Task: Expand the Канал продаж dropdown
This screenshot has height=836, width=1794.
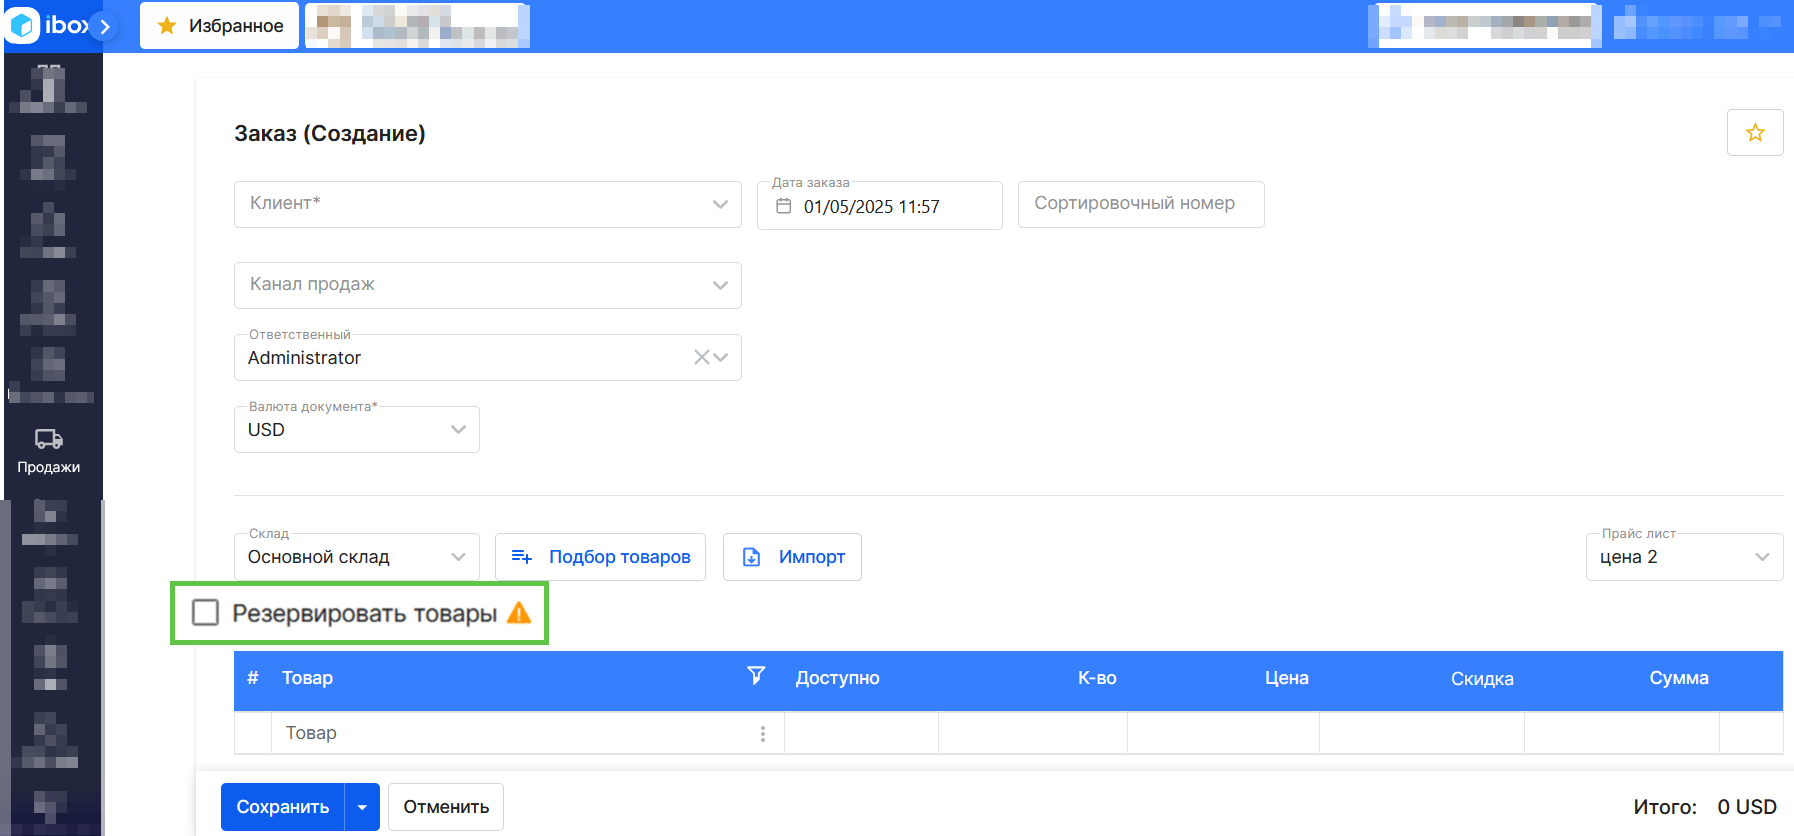Action: click(487, 285)
